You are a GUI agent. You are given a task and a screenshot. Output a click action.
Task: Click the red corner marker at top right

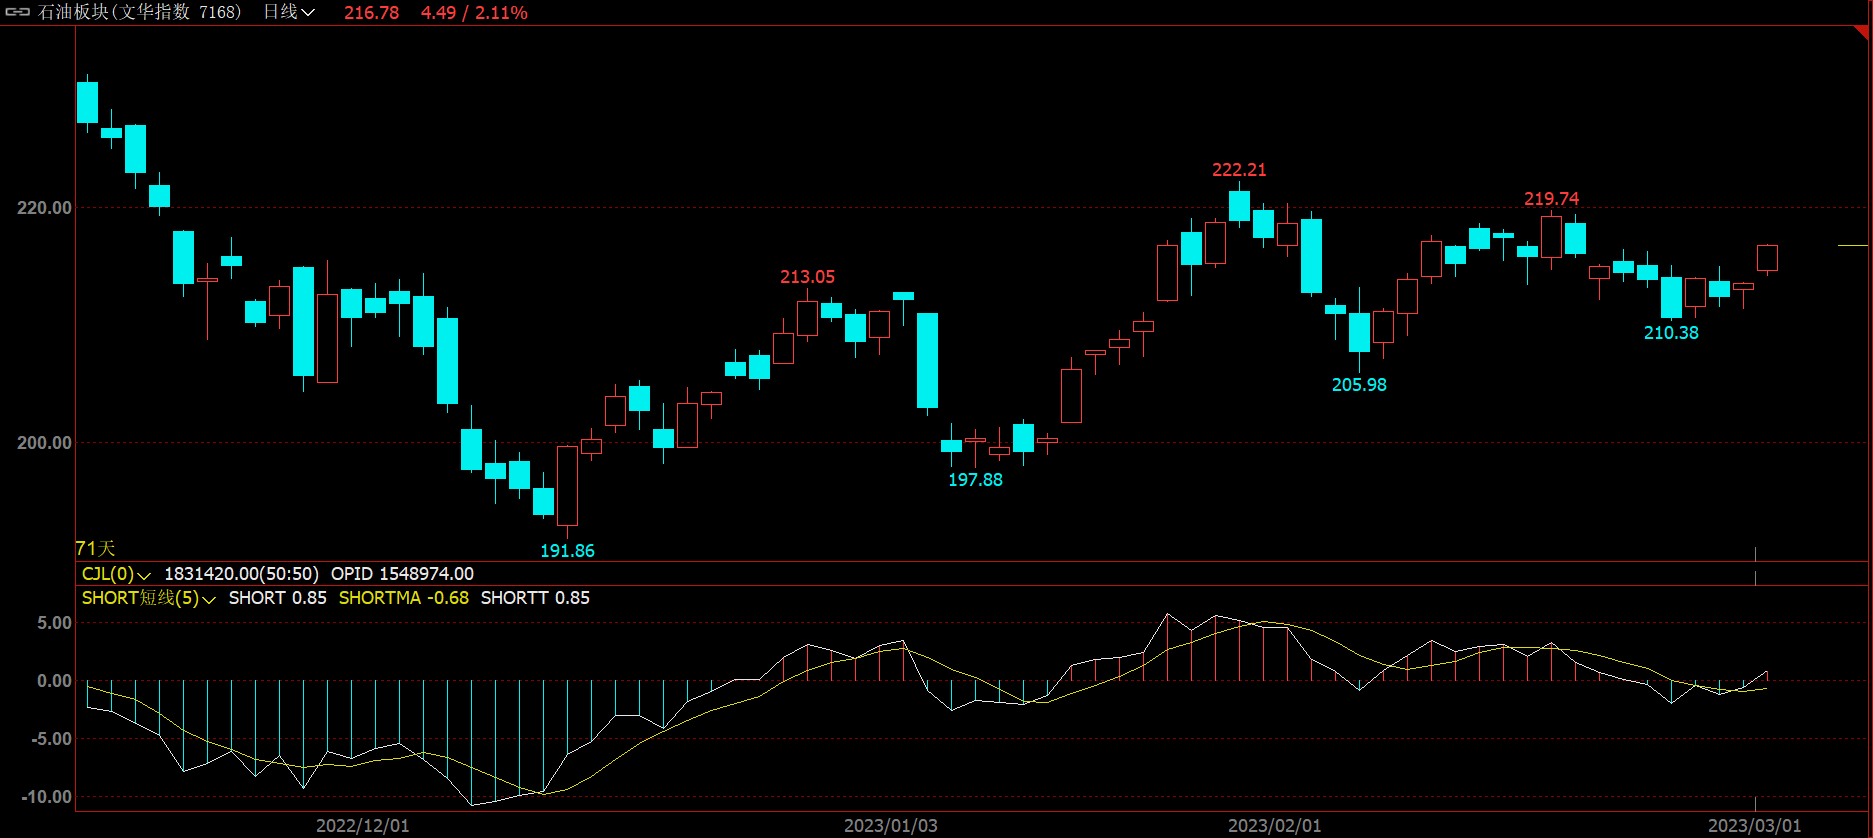1862,33
